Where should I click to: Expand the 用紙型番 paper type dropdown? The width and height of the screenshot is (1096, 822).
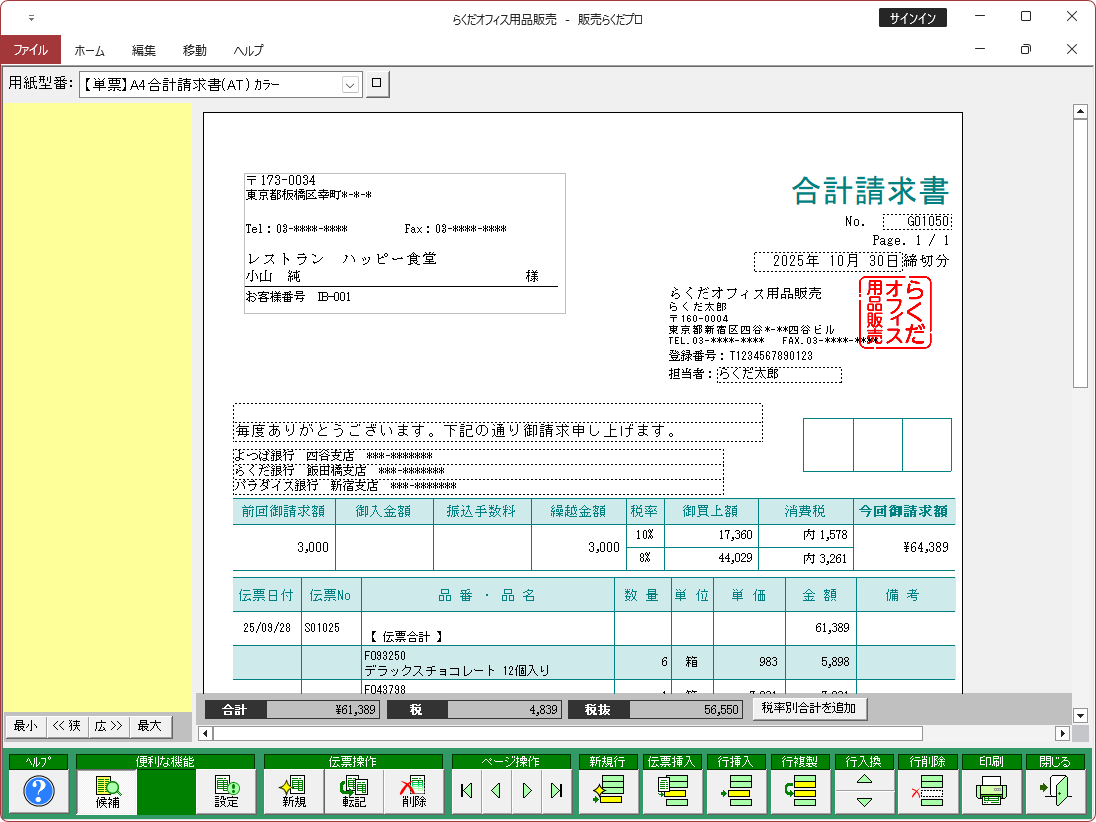[350, 85]
